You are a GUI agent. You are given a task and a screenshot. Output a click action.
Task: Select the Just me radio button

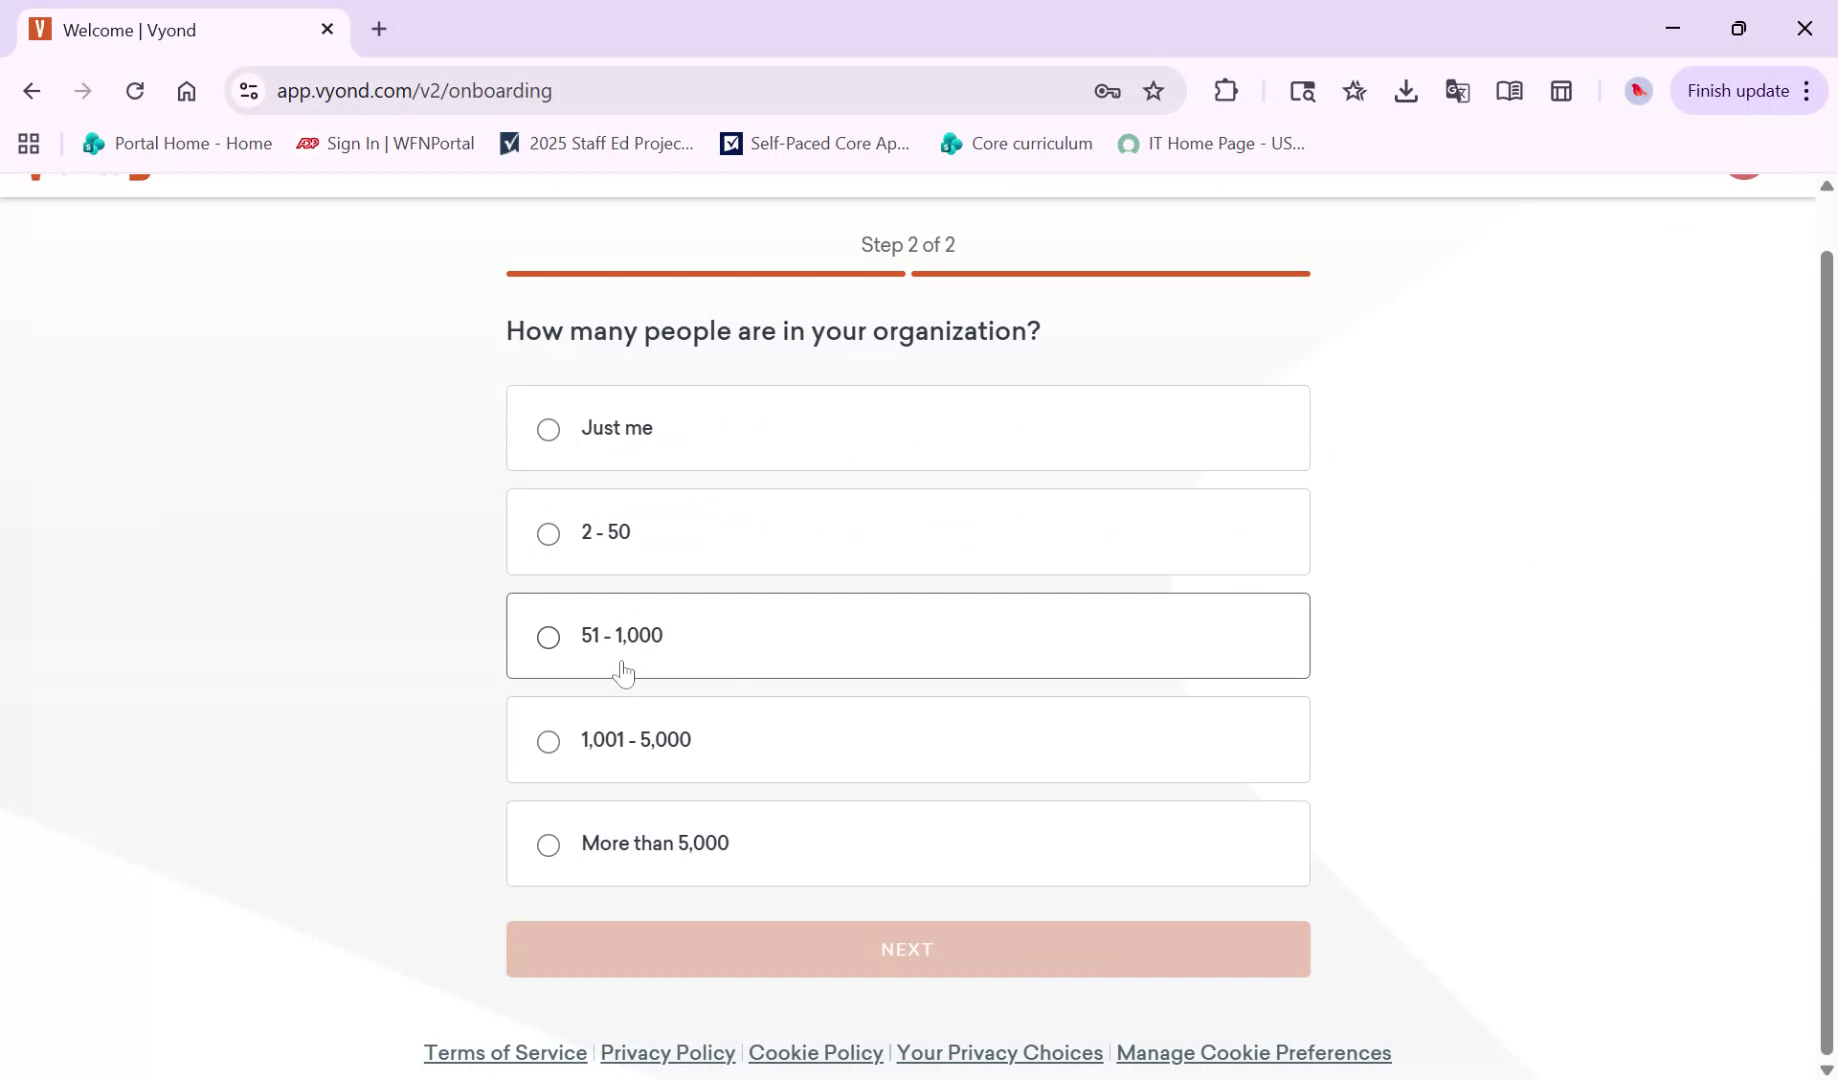click(x=547, y=429)
